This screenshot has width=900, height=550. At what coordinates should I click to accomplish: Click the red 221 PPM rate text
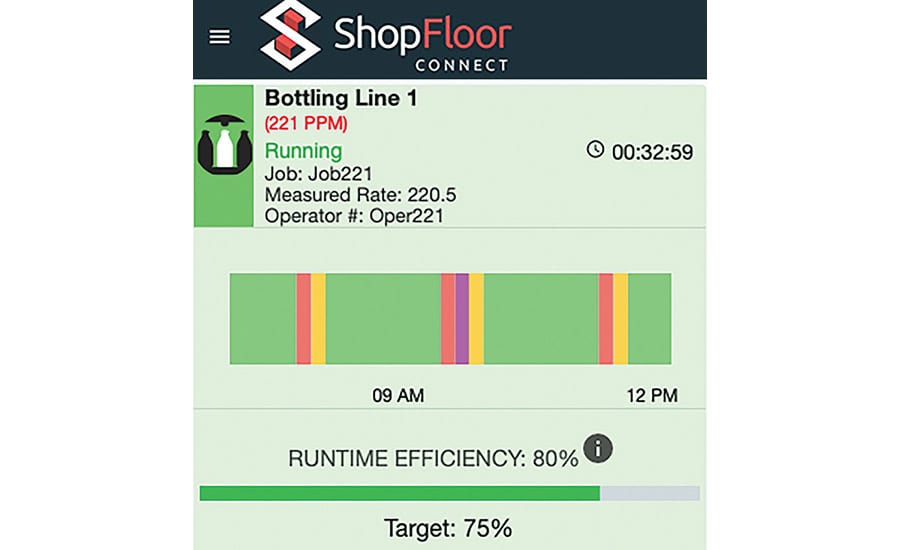click(x=306, y=123)
